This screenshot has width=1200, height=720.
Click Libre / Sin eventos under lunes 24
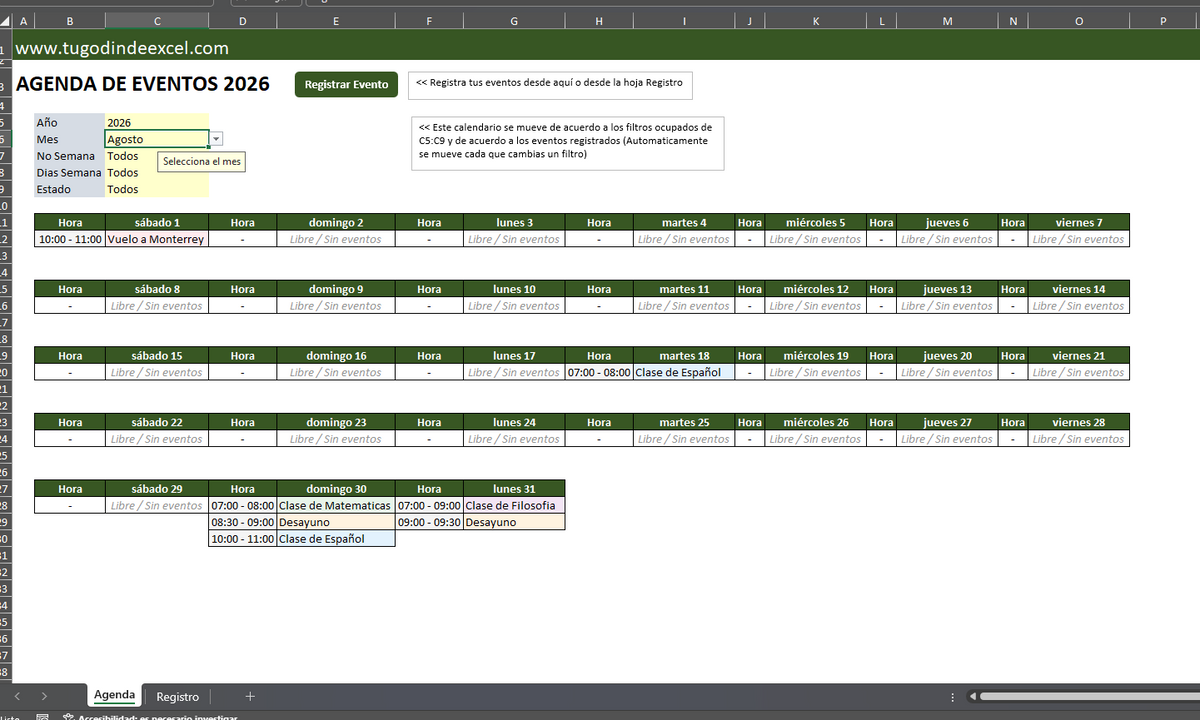513,439
